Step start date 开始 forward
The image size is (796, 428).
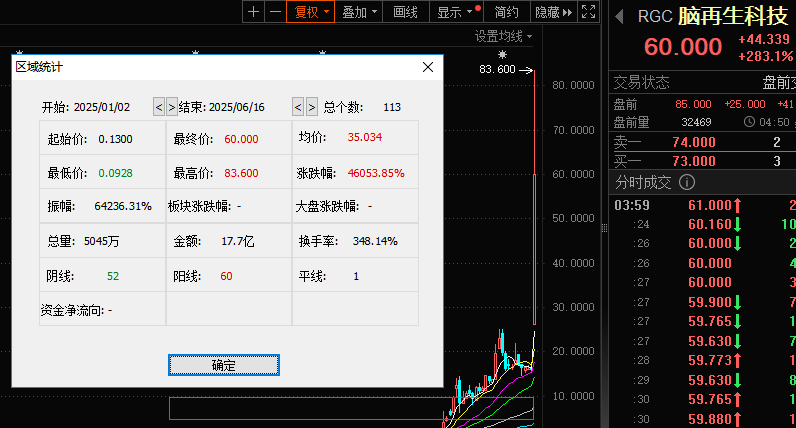tap(172, 107)
